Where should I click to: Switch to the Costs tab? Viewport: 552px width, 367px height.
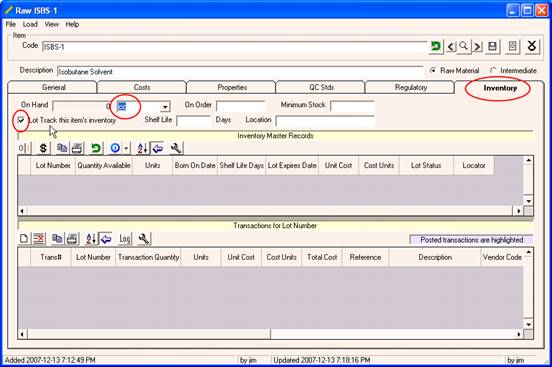(142, 87)
